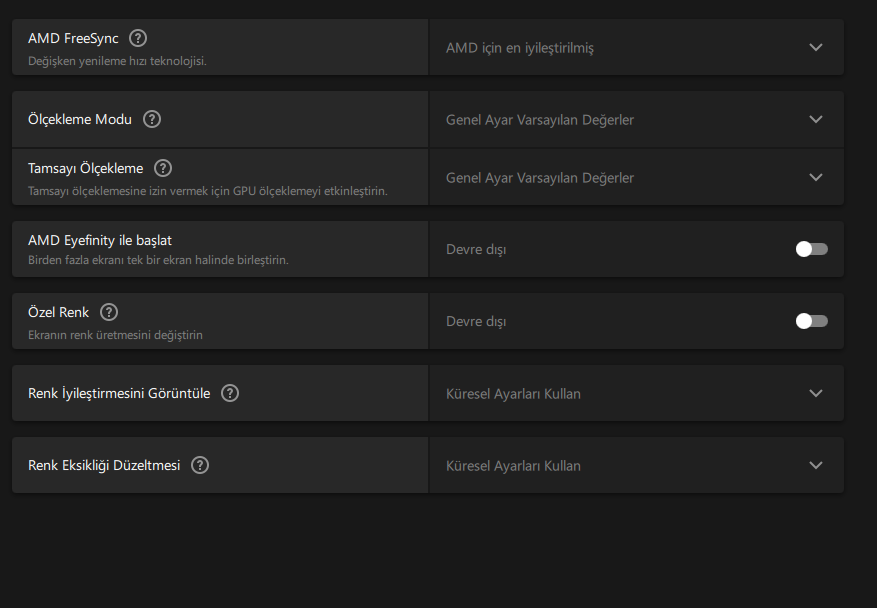Enable the AMD Eyefinity ile başlat toggle
The width and height of the screenshot is (877, 608).
(x=812, y=249)
